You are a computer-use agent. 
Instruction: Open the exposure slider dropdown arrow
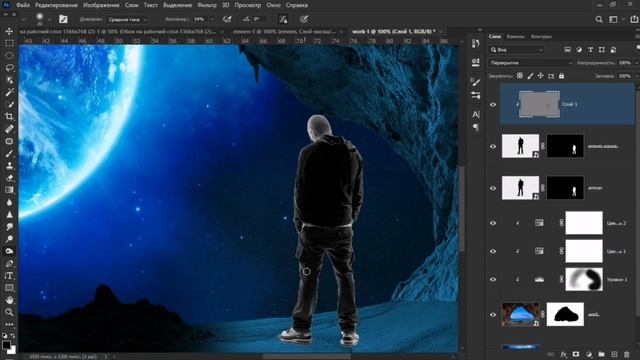pyautogui.click(x=212, y=19)
